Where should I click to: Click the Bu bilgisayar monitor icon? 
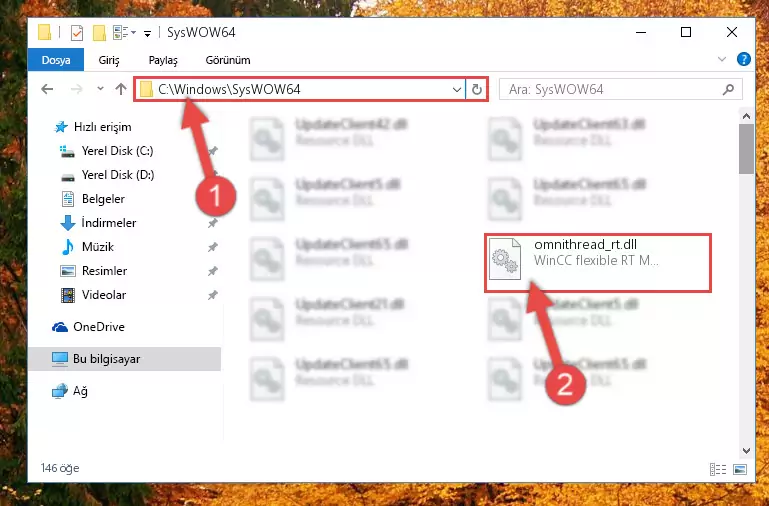pyautogui.click(x=60, y=359)
